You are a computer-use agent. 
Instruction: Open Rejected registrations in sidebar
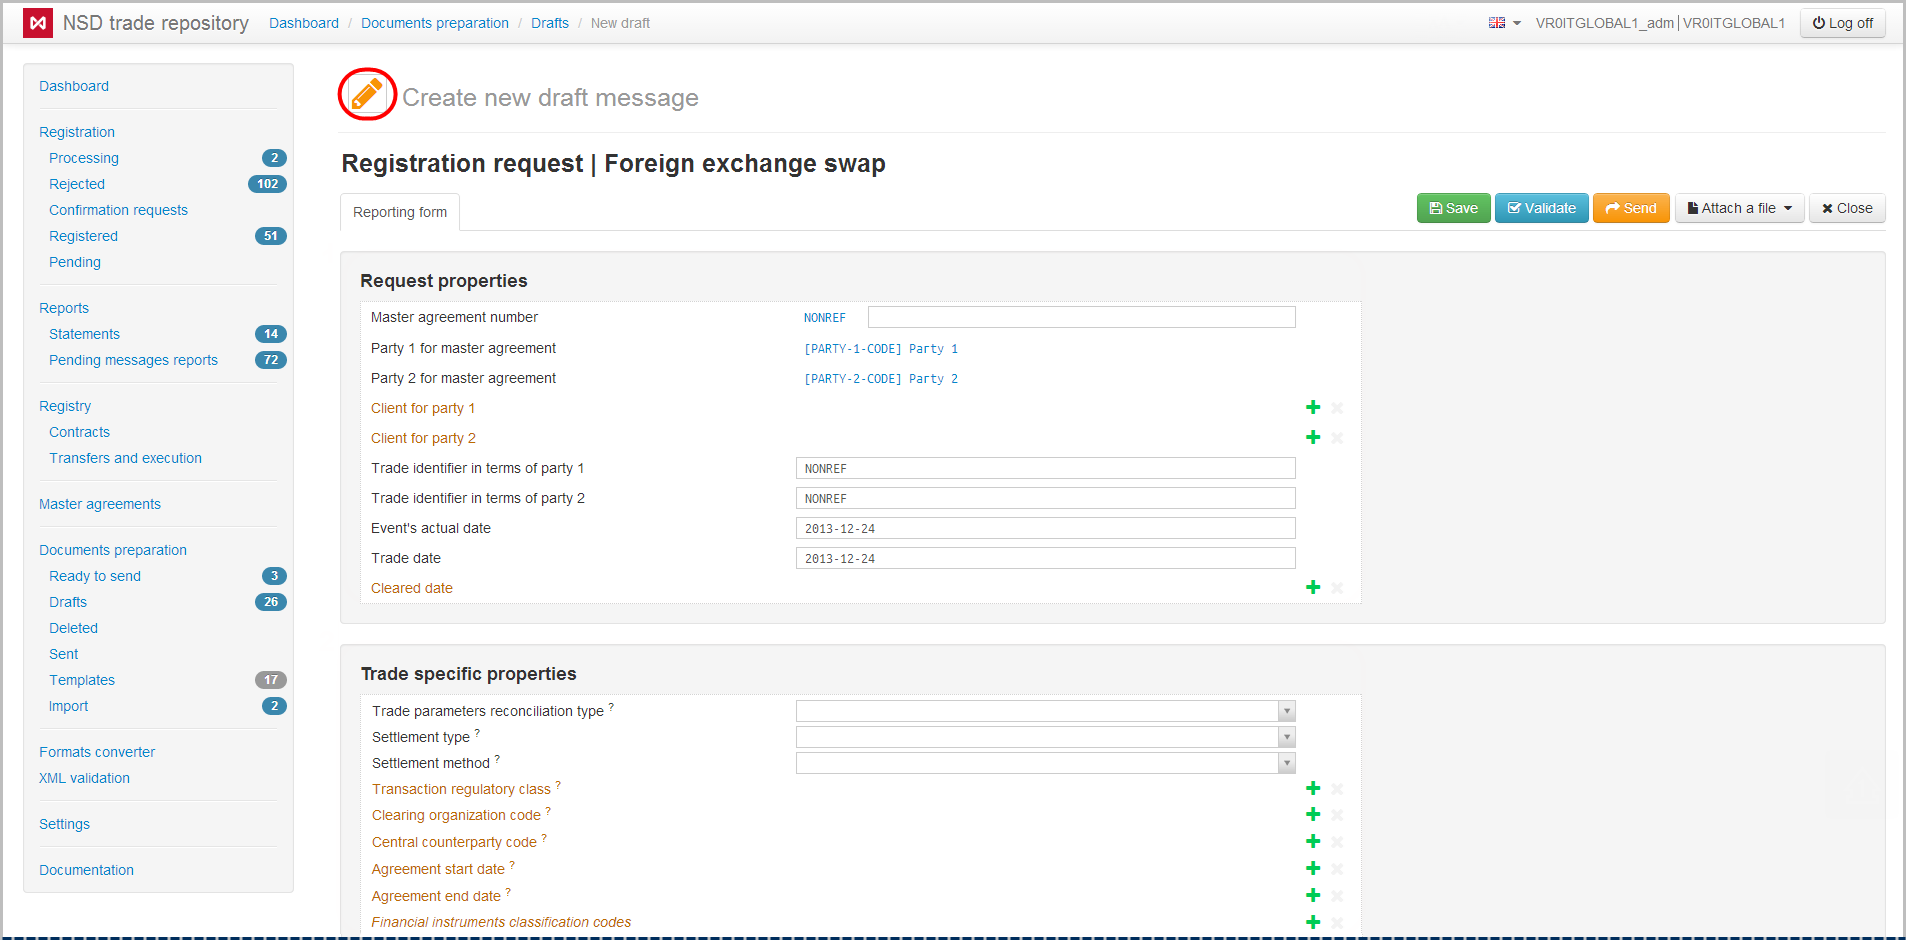coord(77,184)
